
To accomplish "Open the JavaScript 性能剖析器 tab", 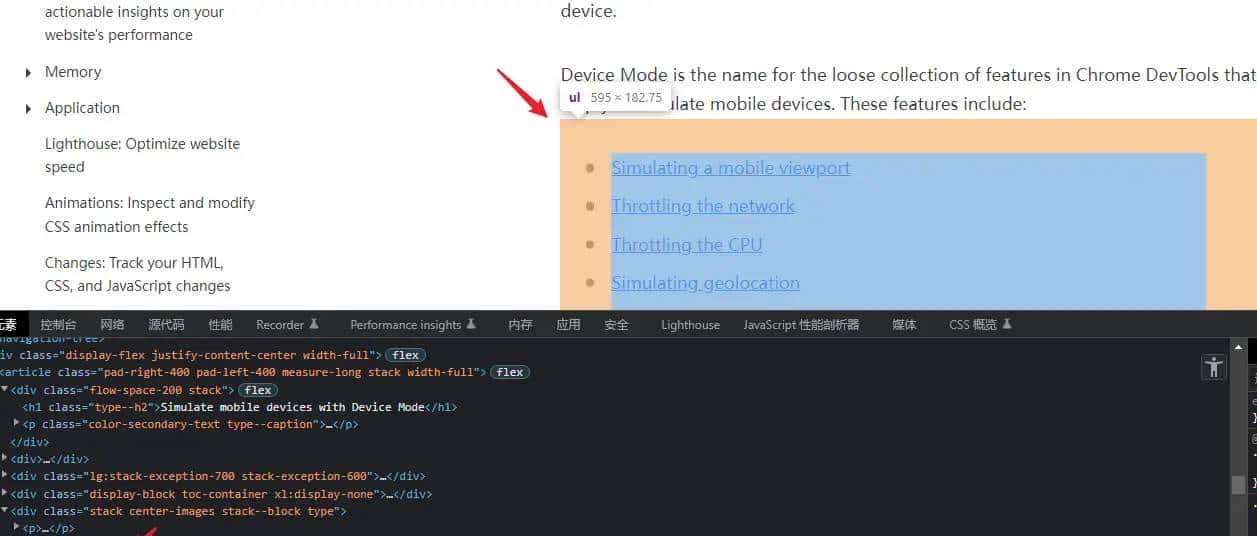I will tap(801, 324).
